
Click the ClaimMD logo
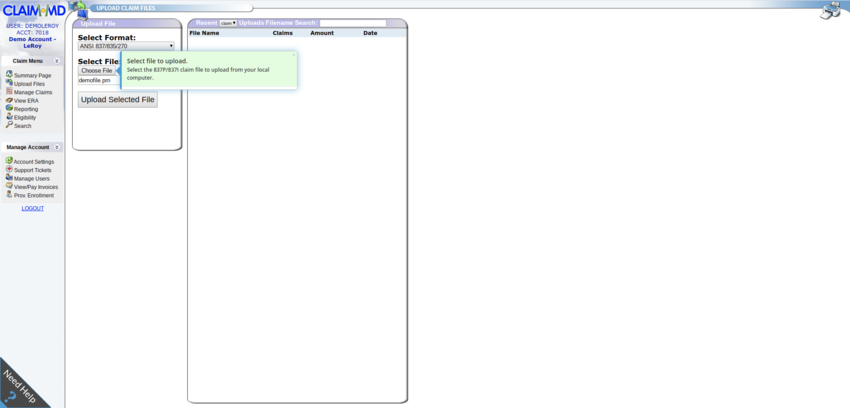click(x=33, y=10)
